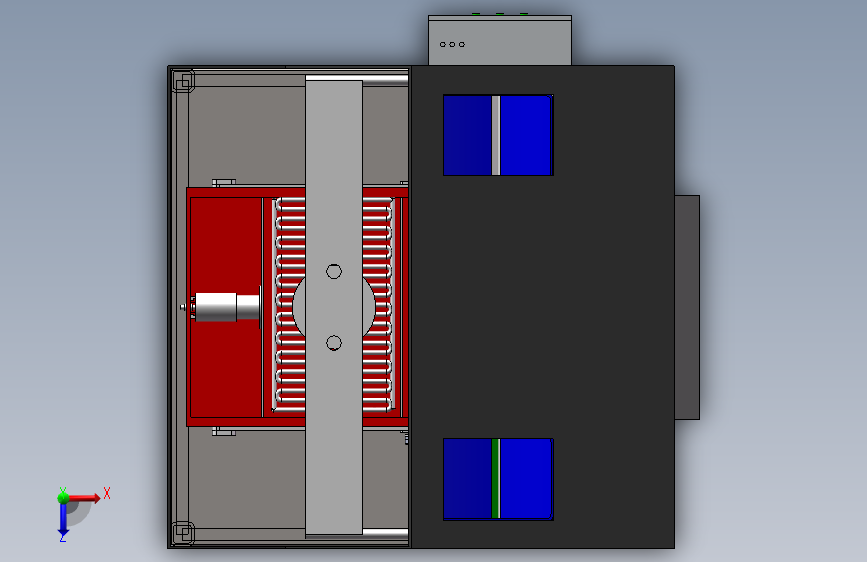Select the gray control box on top
The image size is (867, 562).
pyautogui.click(x=500, y=40)
